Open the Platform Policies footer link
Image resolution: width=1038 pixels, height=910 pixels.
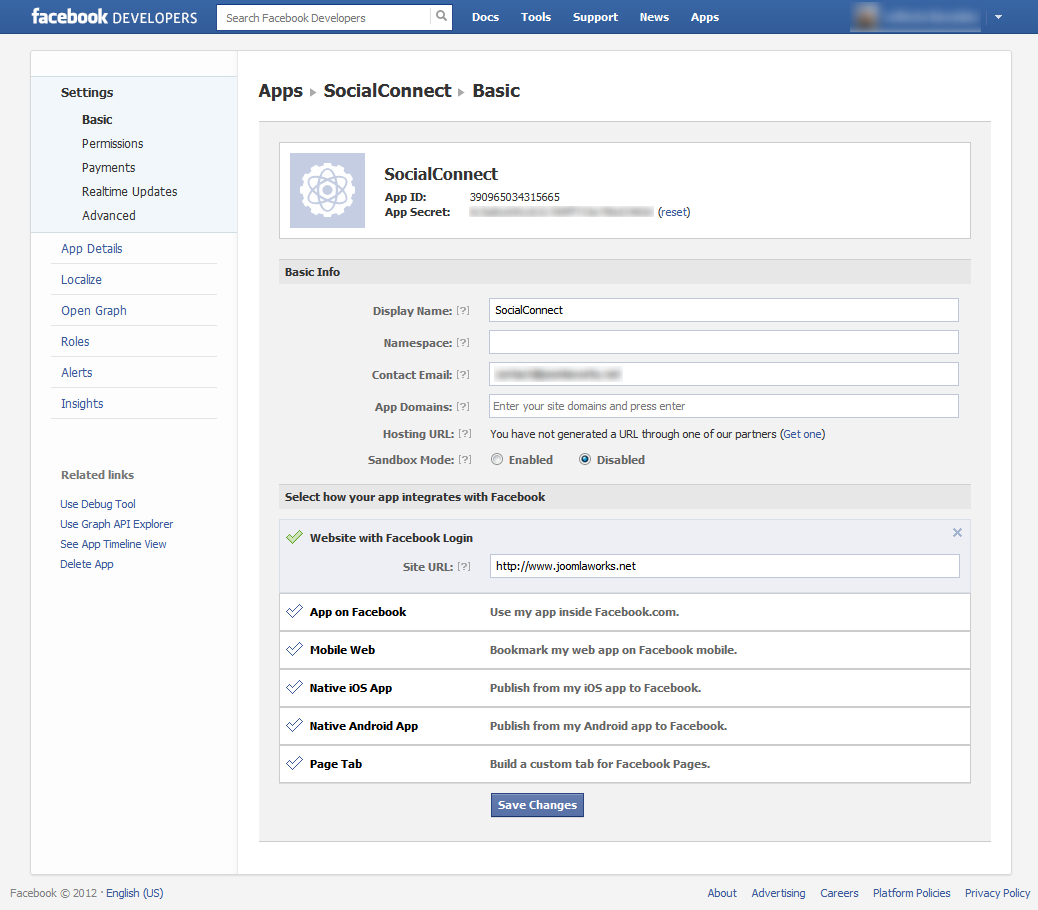click(911, 893)
